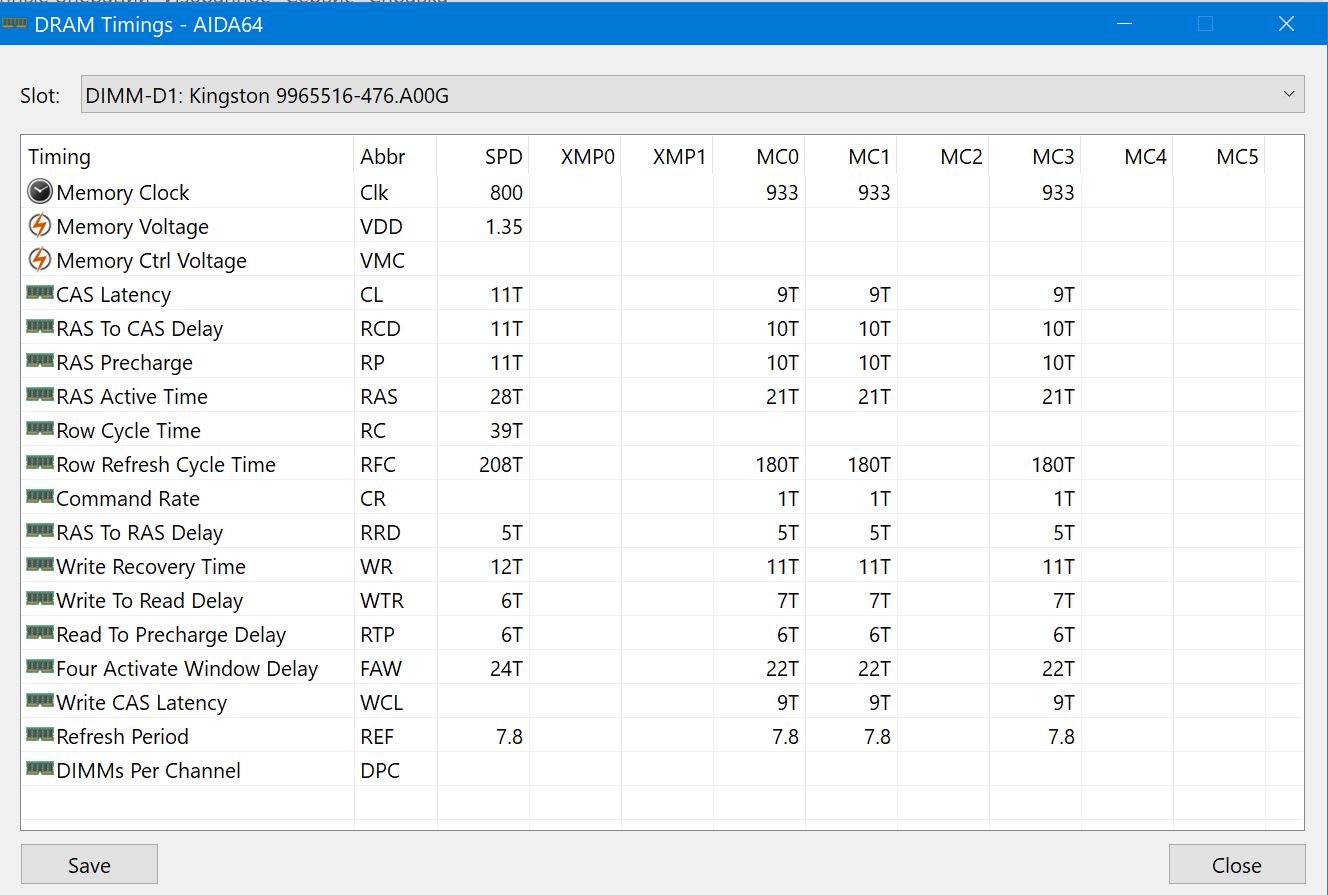The height and width of the screenshot is (895, 1328).
Task: Select the Four Activate Window Delay row
Action: click(x=187, y=669)
